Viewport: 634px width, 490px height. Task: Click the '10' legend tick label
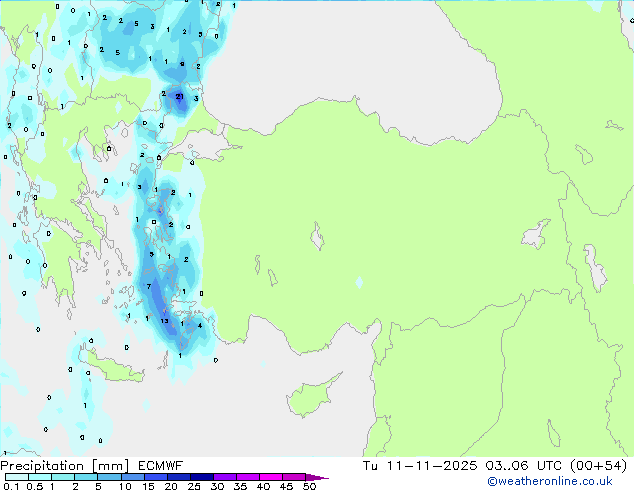point(125,486)
